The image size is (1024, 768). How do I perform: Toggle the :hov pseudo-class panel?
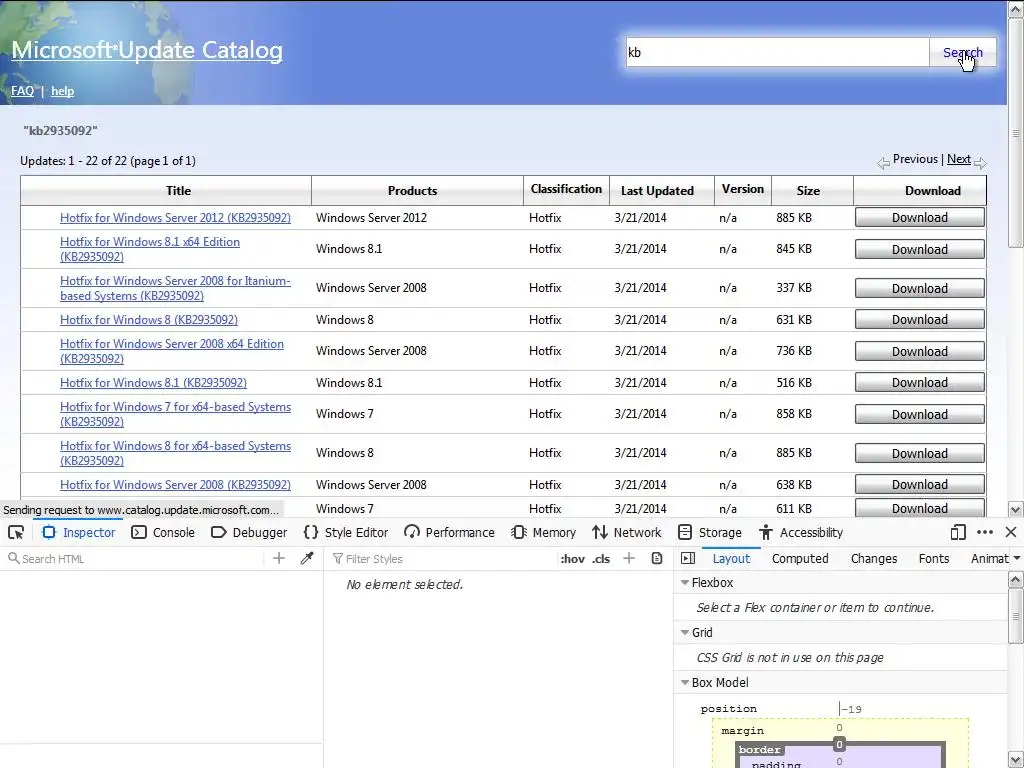[x=573, y=559]
